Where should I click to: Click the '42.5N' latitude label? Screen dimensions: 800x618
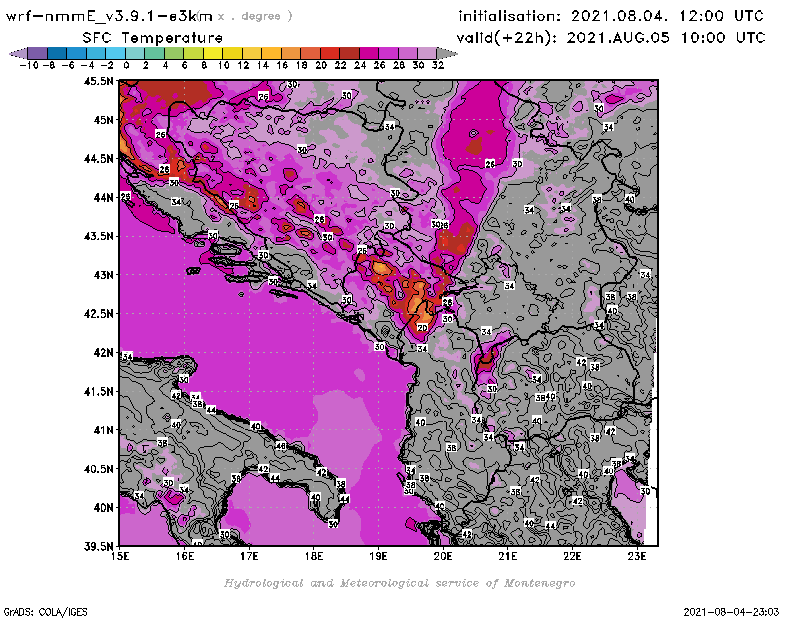98,314
